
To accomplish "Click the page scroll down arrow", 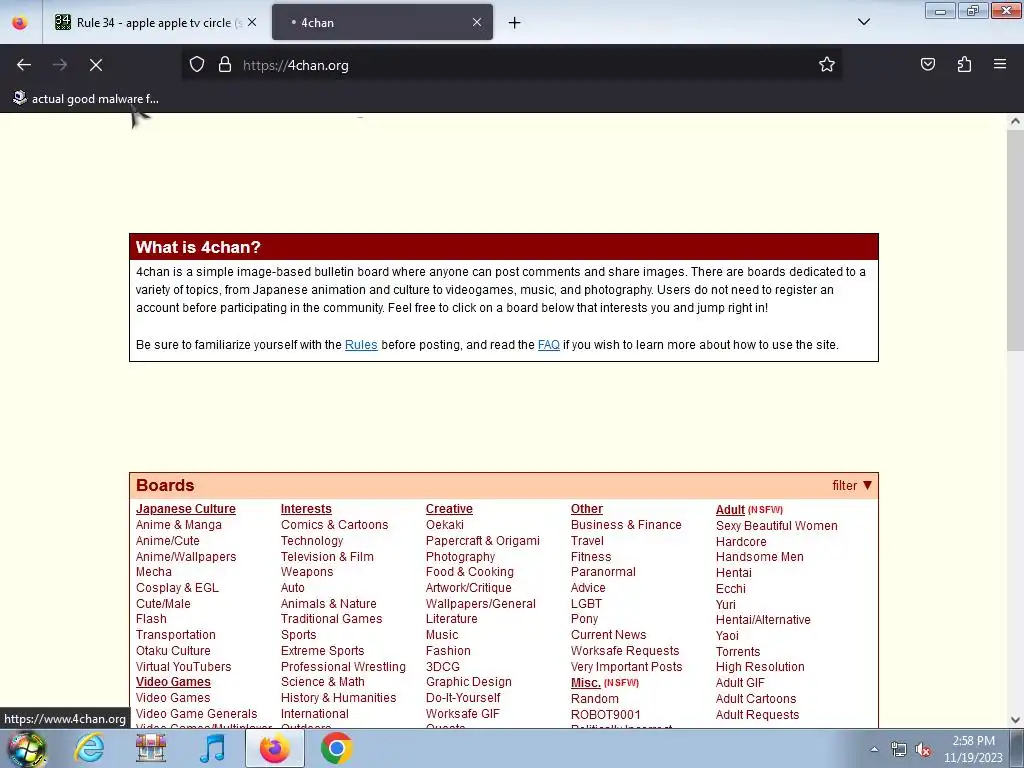I will pos(1015,720).
